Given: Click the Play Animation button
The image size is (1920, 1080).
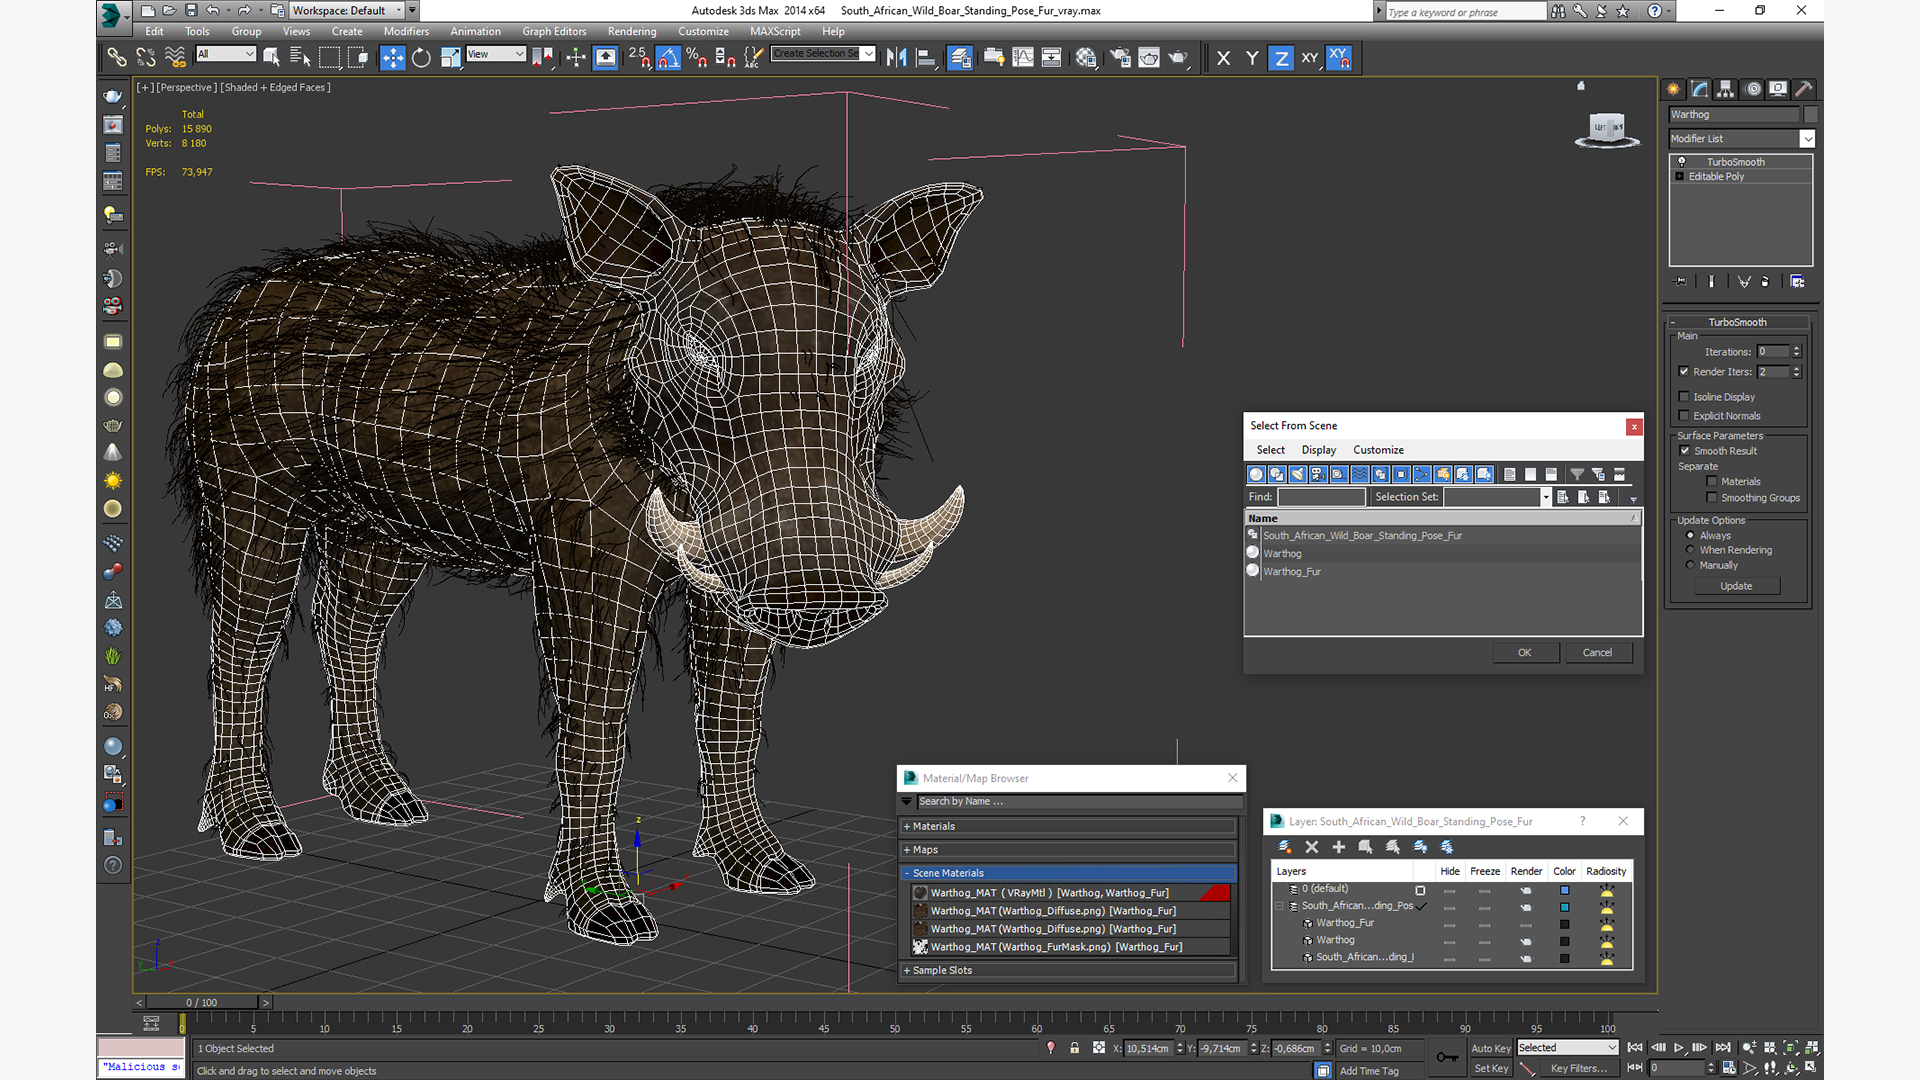Looking at the screenshot, I should pyautogui.click(x=1679, y=1047).
